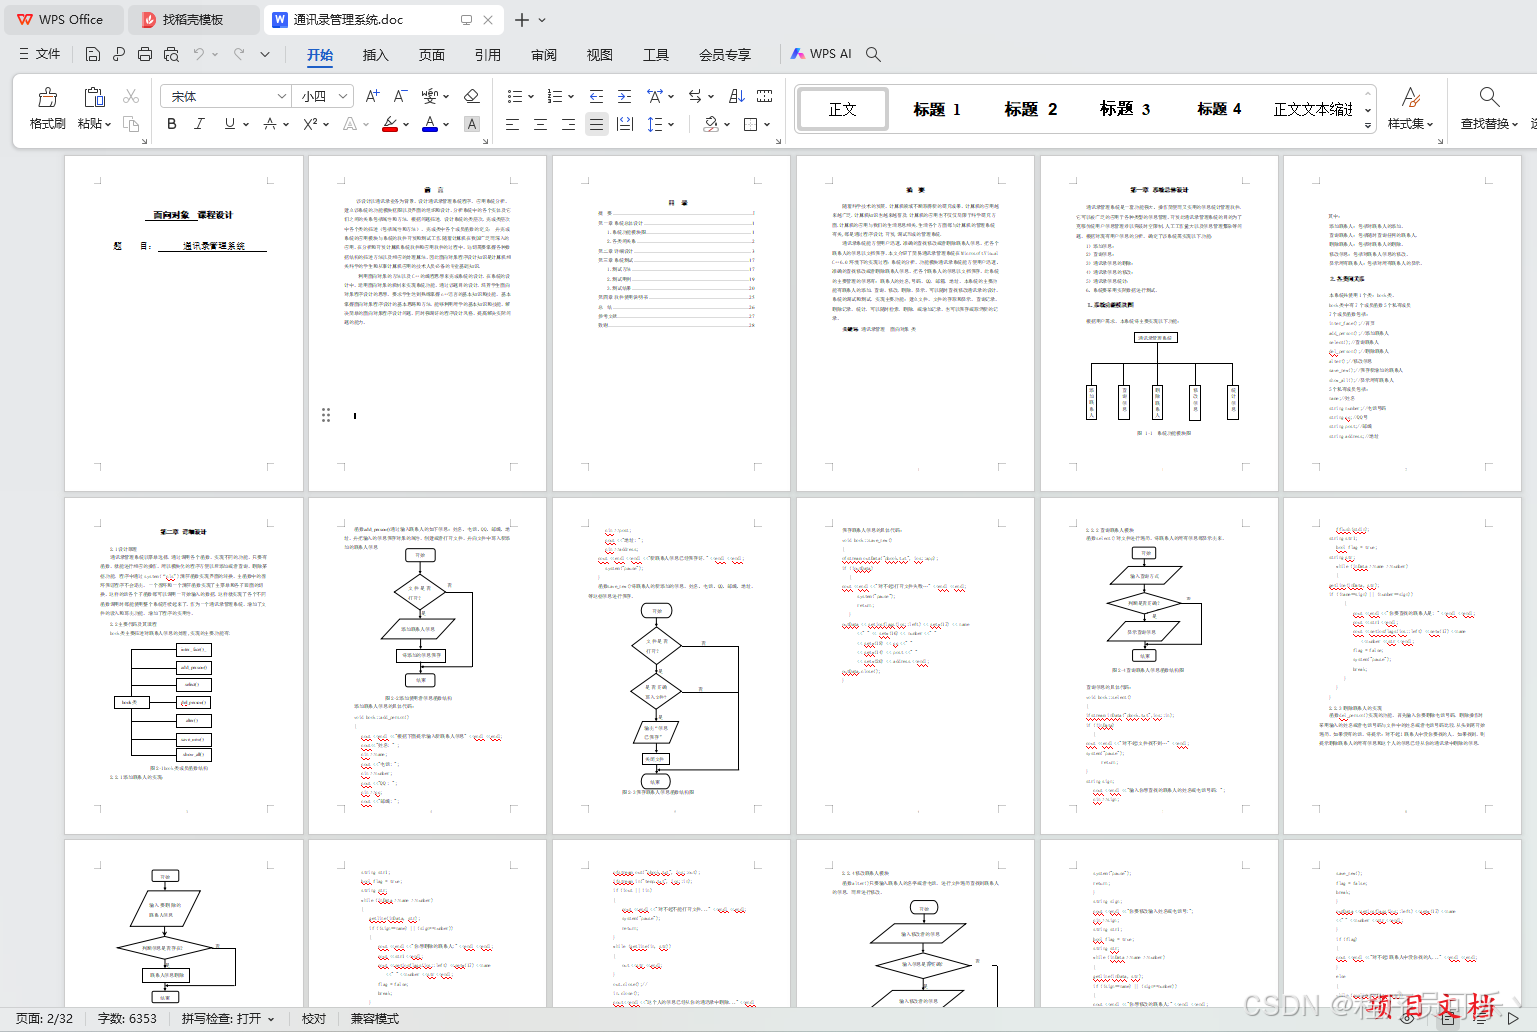Image resolution: width=1537 pixels, height=1032 pixels.
Task: Expand the borders dropdown arrow
Action: pyautogui.click(x=767, y=125)
